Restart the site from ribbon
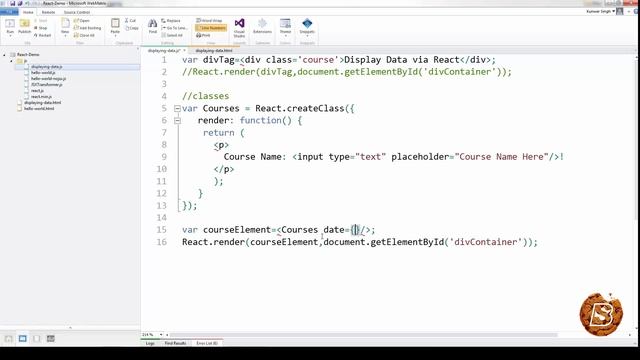Image resolution: width=640 pixels, height=360 pixels. (x=42, y=36)
